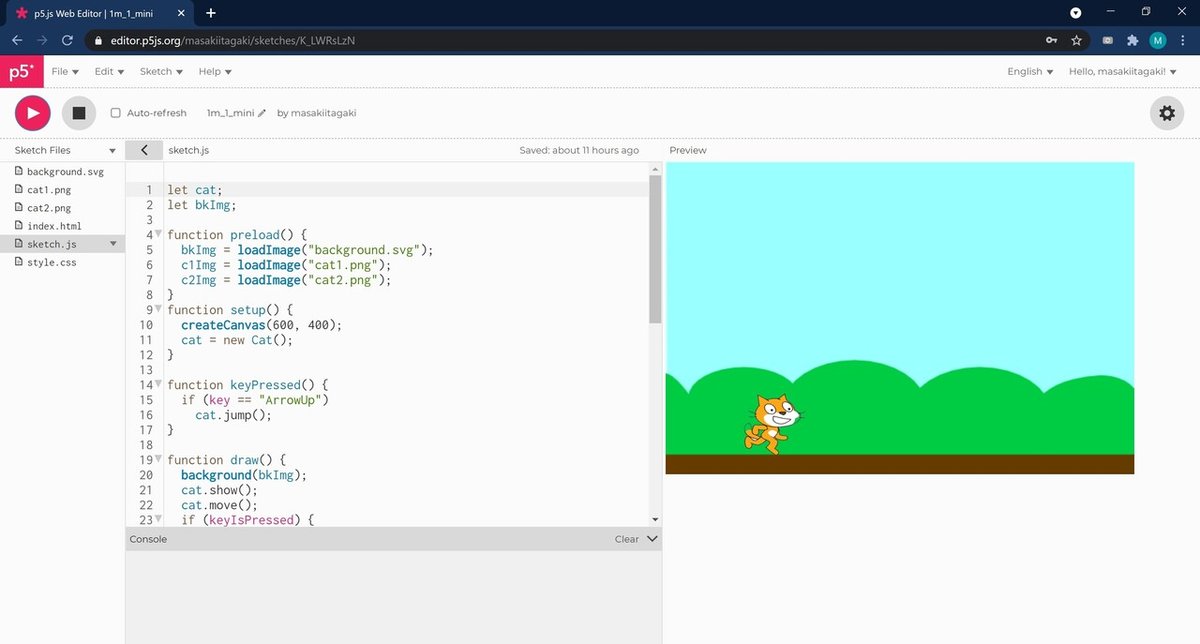The height and width of the screenshot is (644, 1200).
Task: Open the Edit menu
Action: (110, 72)
